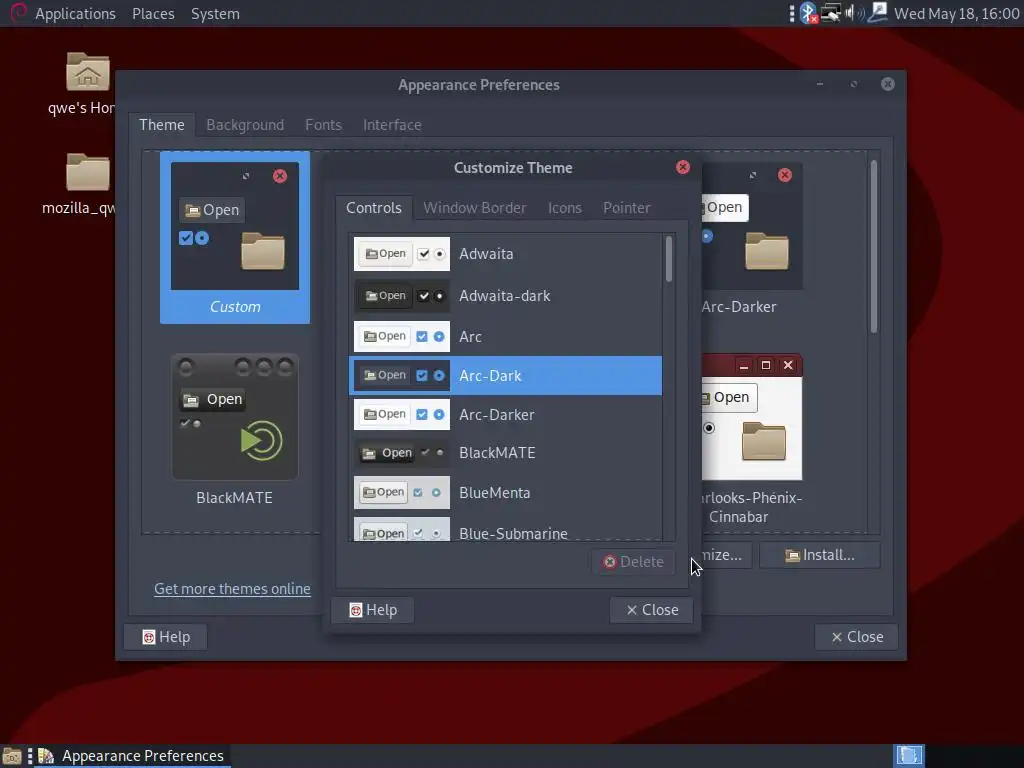Open the Pointer tab
This screenshot has height=768, width=1024.
point(626,208)
